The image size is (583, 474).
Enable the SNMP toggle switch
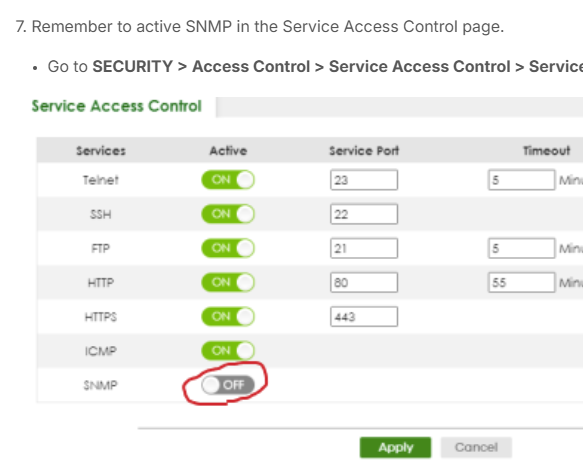228,385
